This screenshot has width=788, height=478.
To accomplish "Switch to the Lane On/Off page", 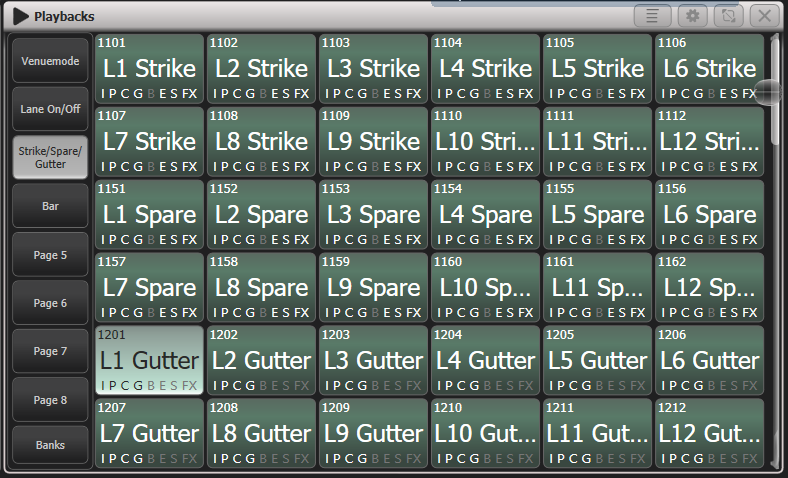I will (x=50, y=109).
